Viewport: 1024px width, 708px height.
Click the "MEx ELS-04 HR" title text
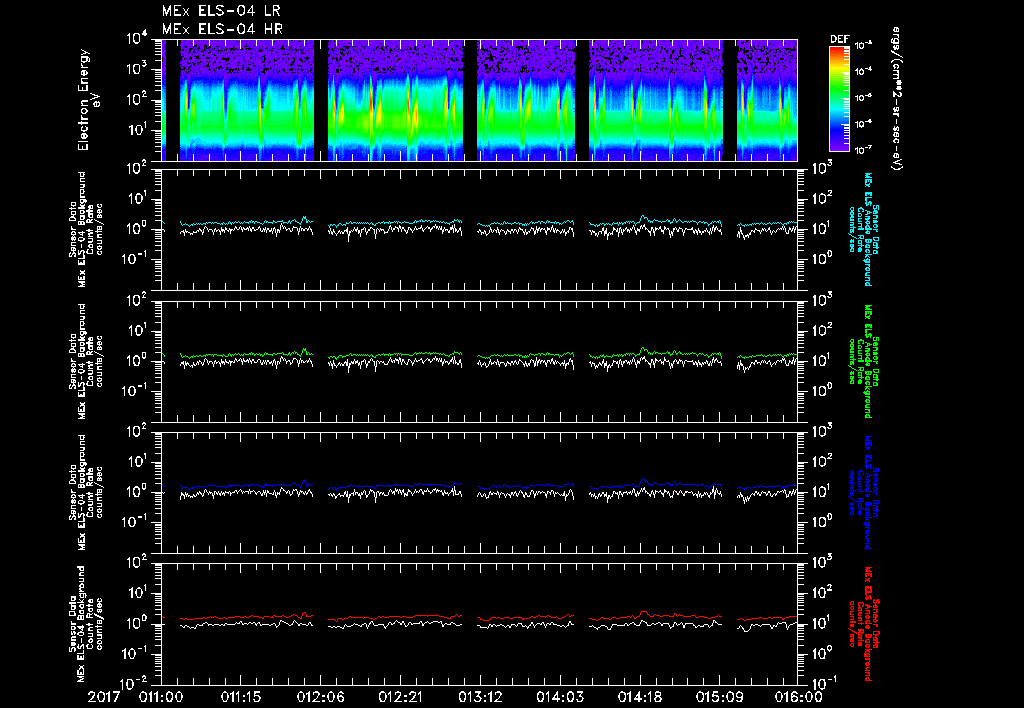(x=222, y=29)
